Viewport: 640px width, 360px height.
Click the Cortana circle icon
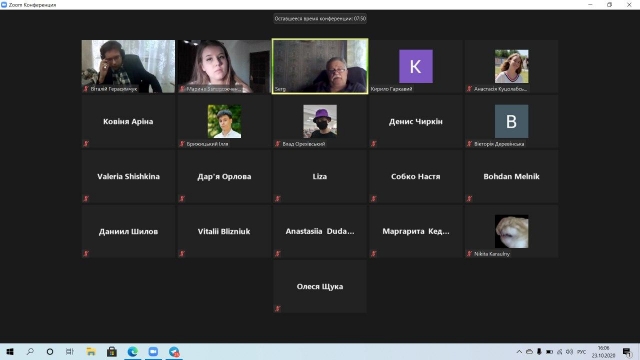(50, 351)
